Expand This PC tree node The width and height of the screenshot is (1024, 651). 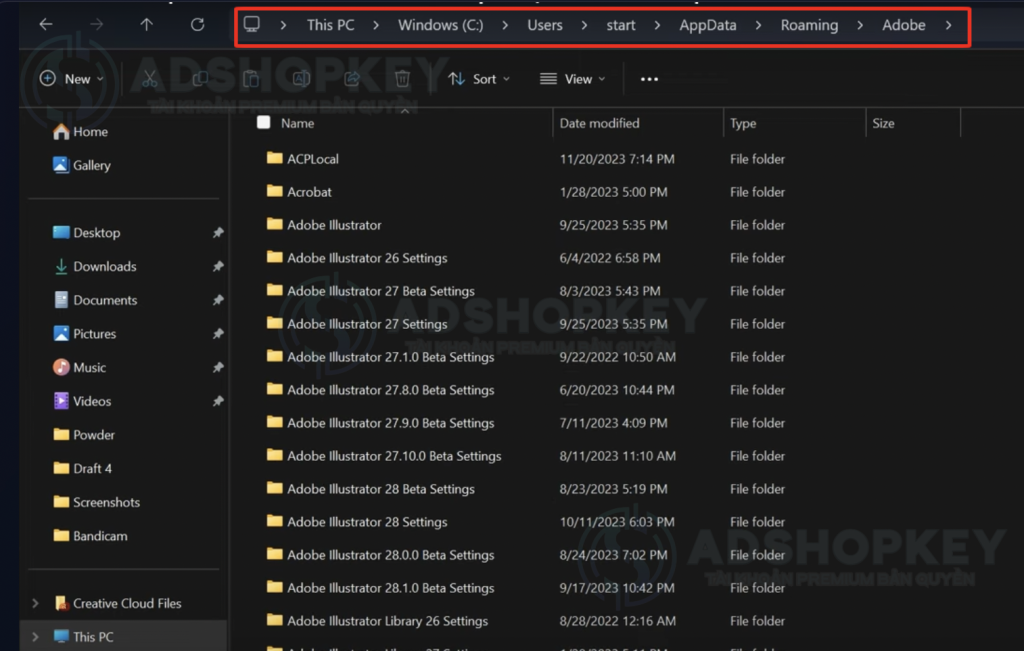click(x=35, y=637)
